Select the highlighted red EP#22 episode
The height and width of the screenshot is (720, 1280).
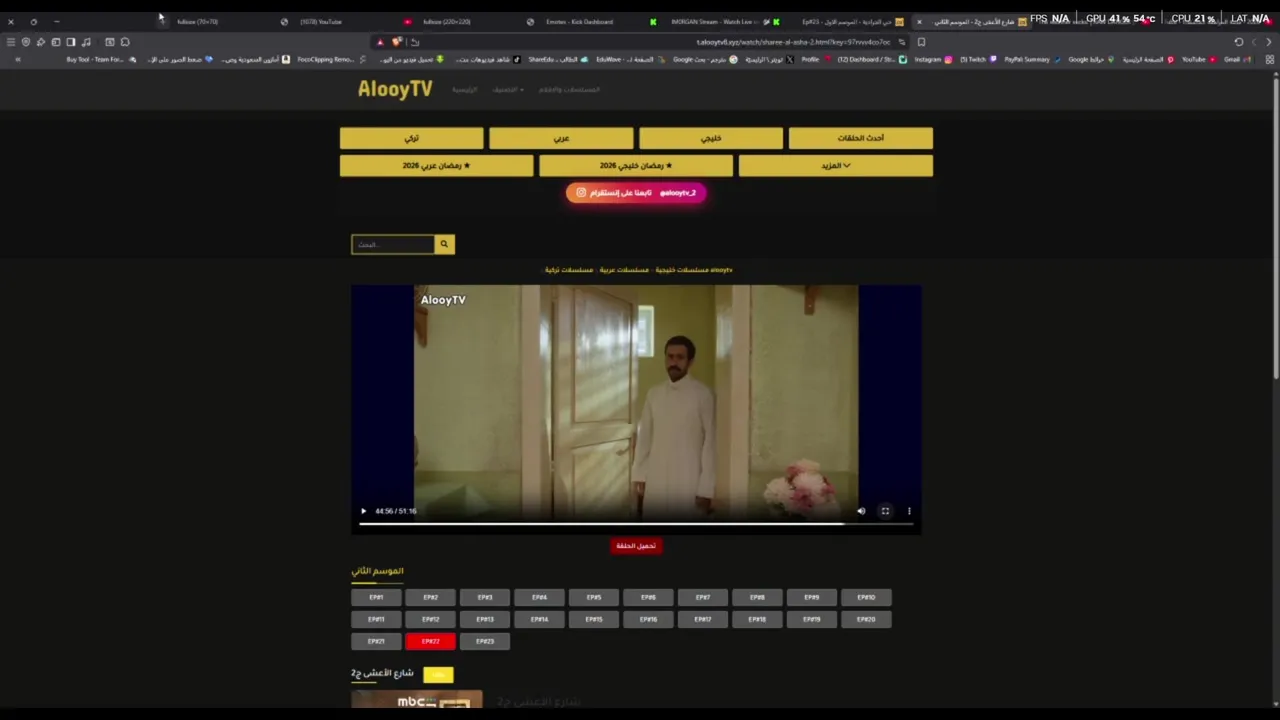(x=430, y=642)
